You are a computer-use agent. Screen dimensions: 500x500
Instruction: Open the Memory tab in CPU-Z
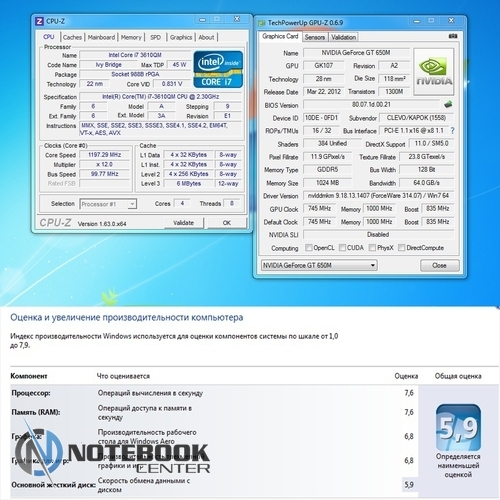[131, 37]
